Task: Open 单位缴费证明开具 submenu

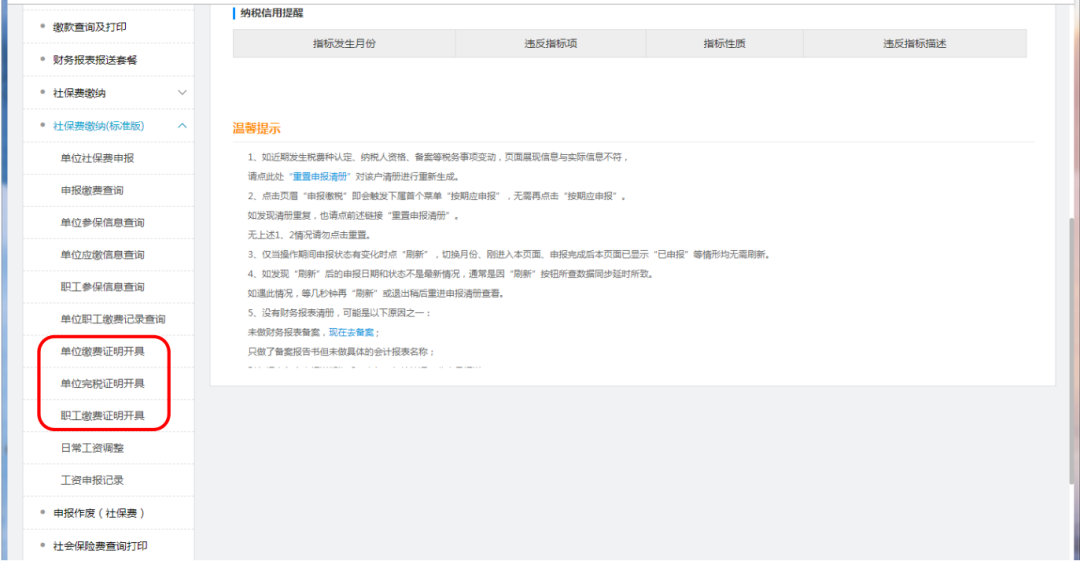Action: (103, 351)
